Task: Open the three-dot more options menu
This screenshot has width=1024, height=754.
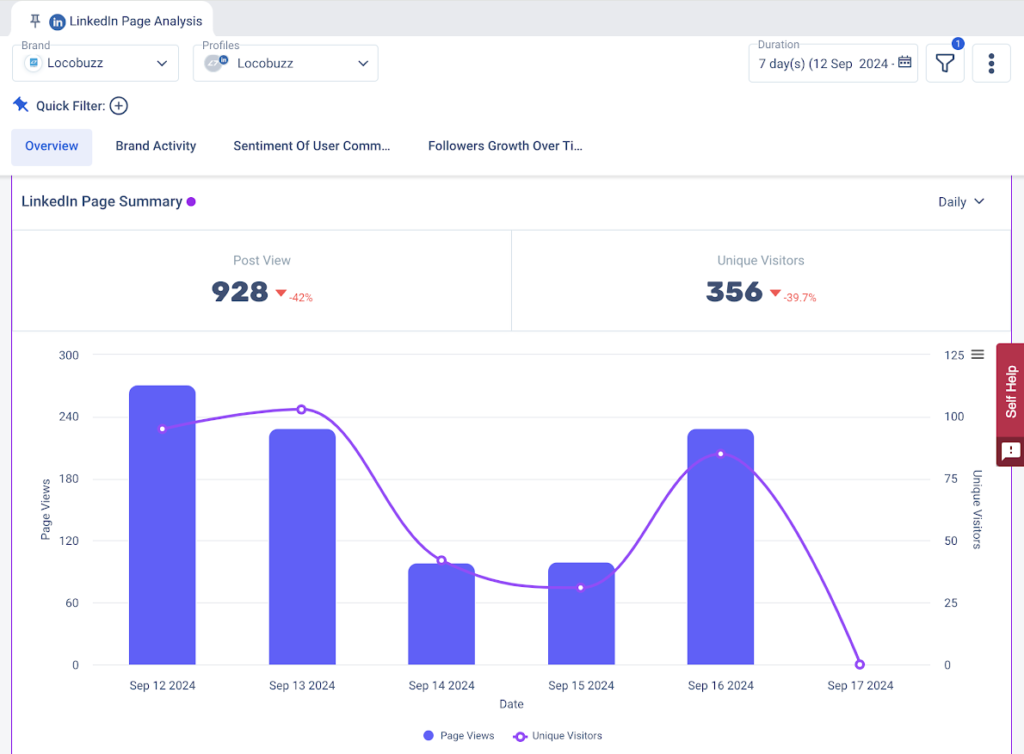Action: click(x=991, y=63)
